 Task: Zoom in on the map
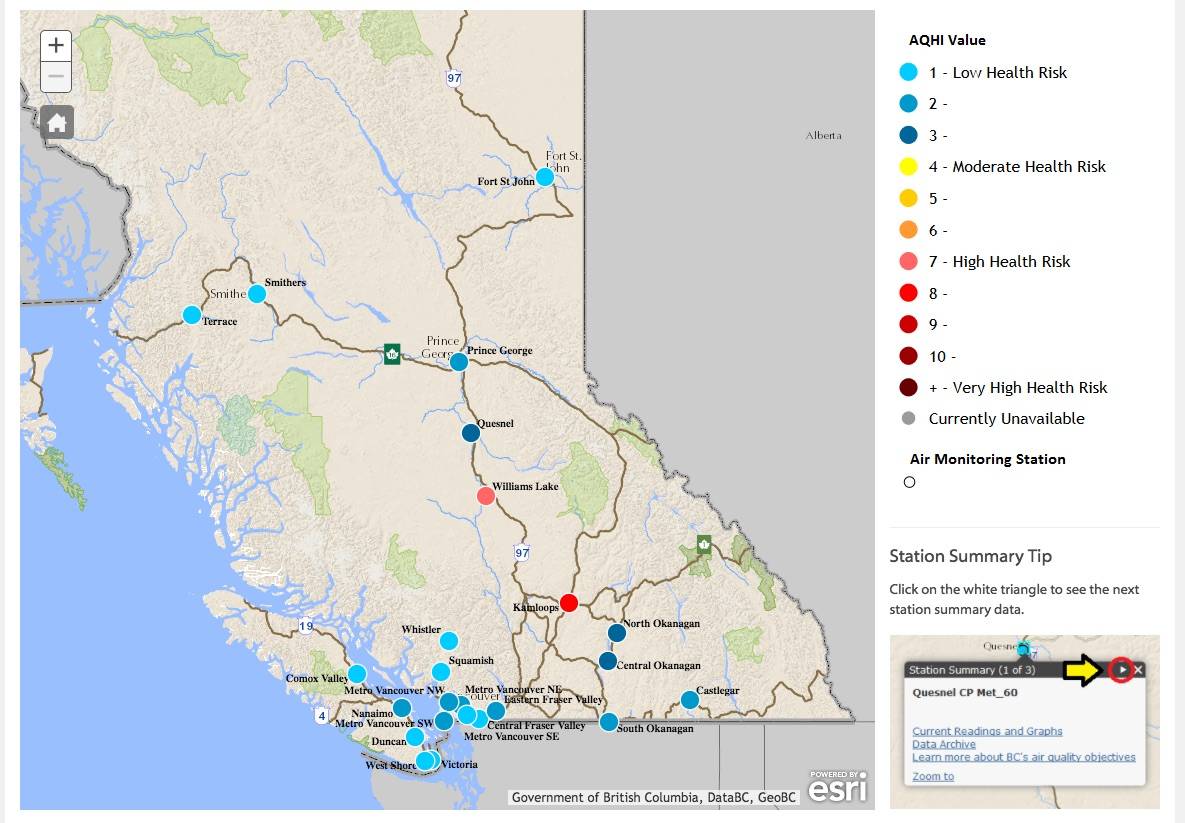pos(56,45)
